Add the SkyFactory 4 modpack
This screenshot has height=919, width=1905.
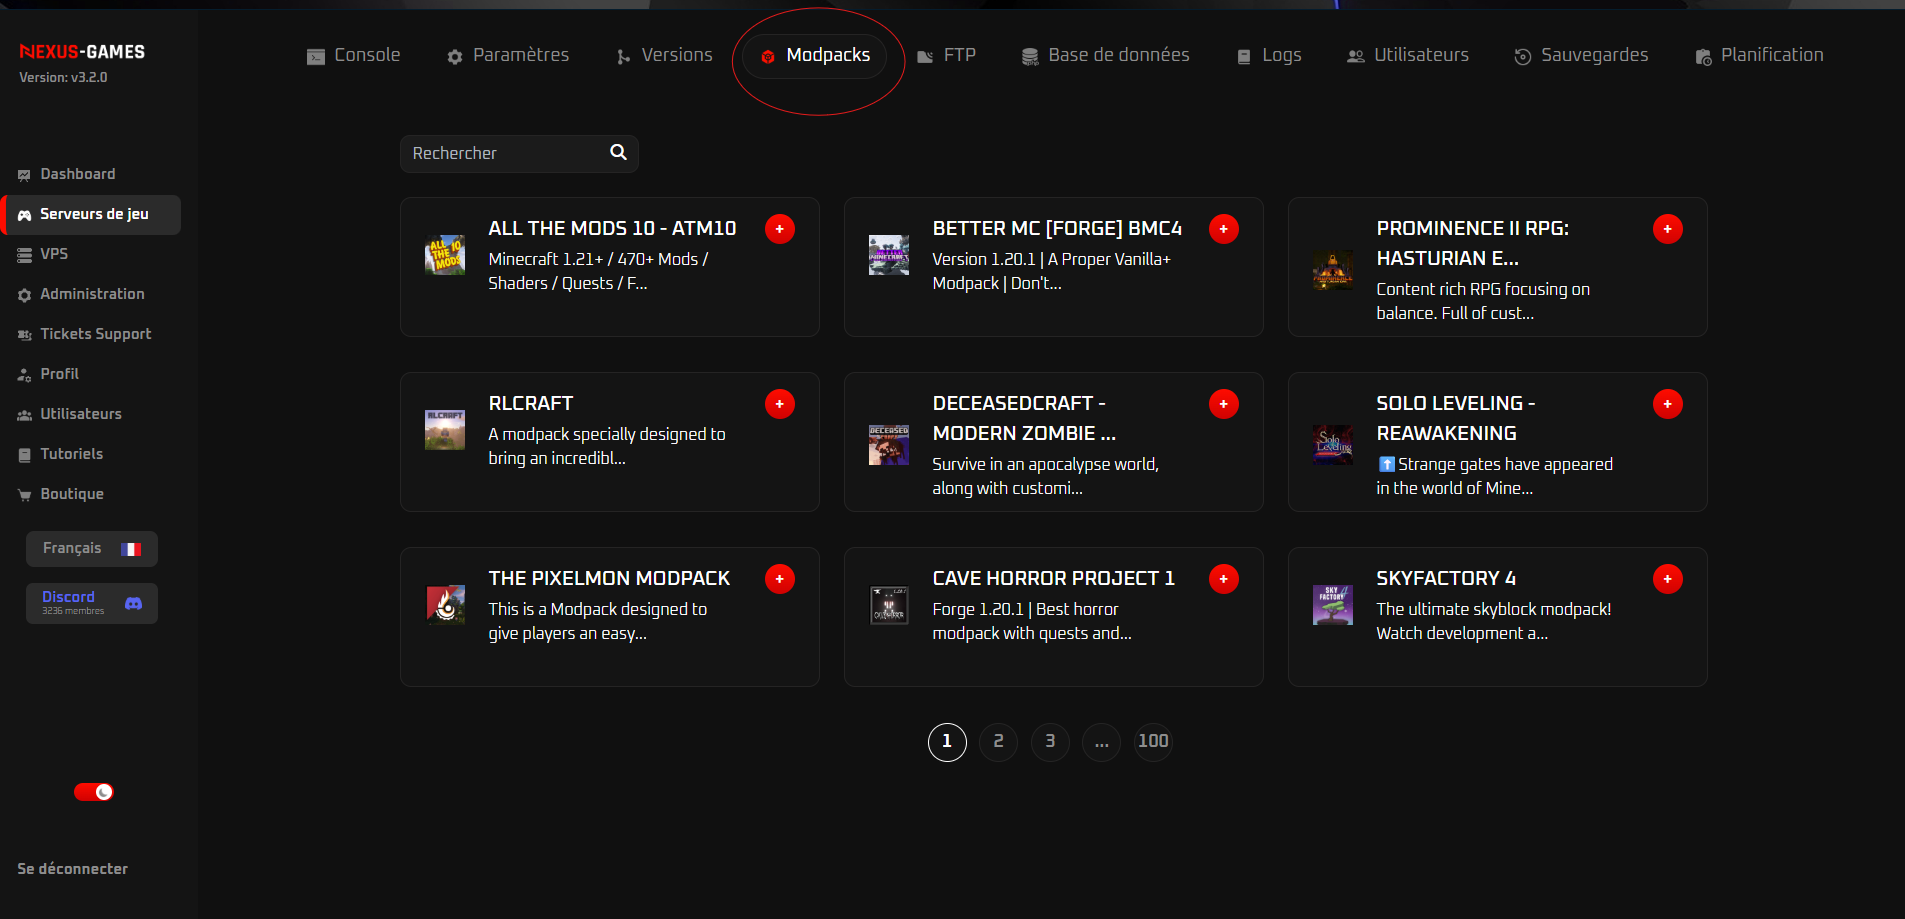(1668, 579)
